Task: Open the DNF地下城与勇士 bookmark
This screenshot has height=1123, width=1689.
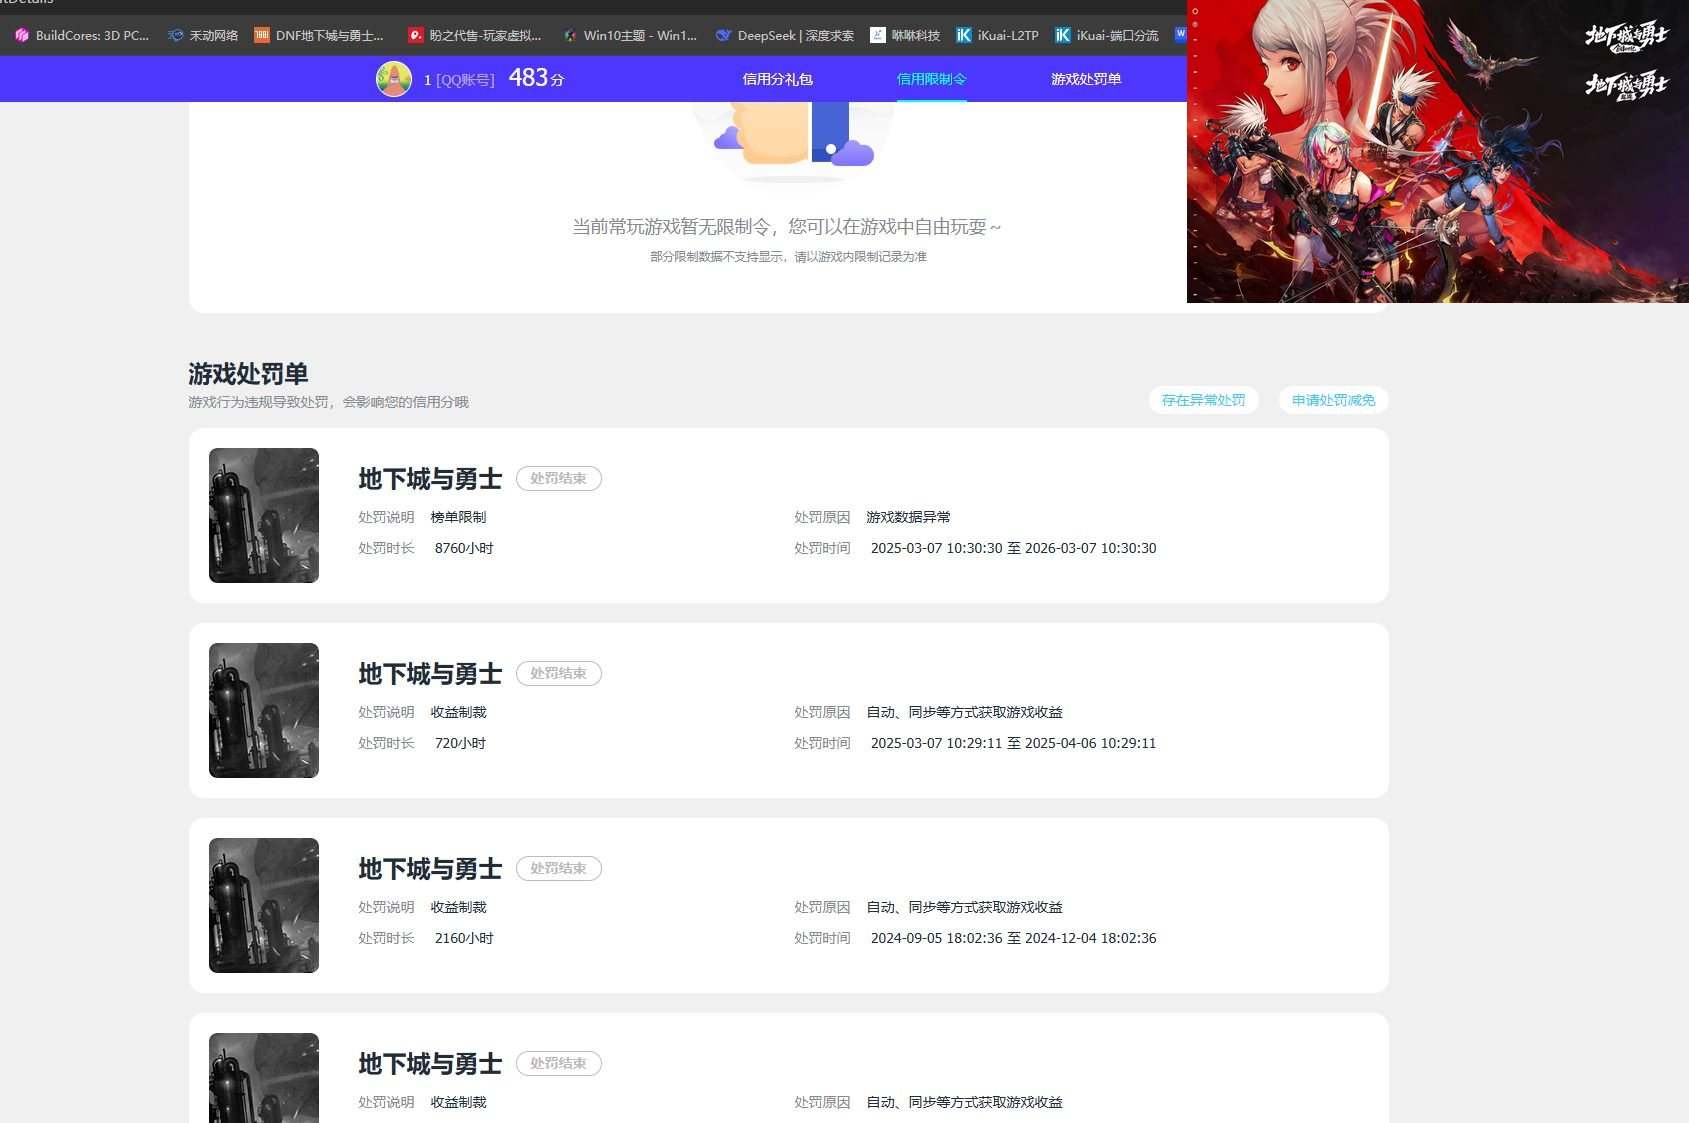Action: [x=319, y=35]
